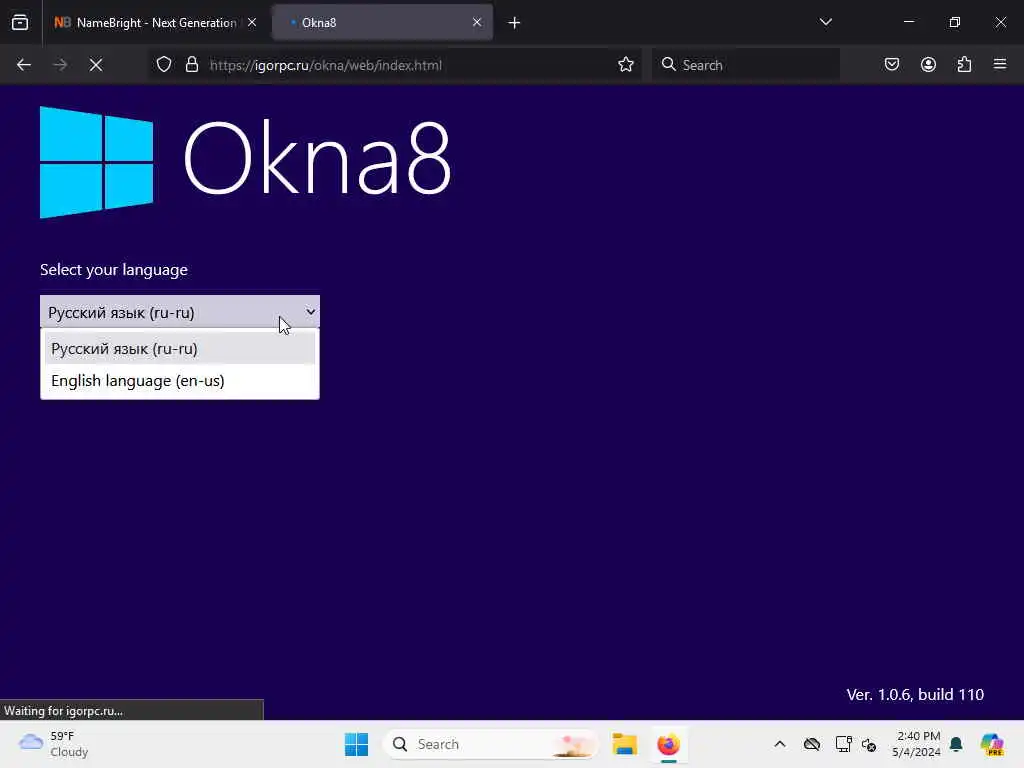Screen dimensions: 1024x768
Task: Expand the list all tabs chevron
Action: 825,22
